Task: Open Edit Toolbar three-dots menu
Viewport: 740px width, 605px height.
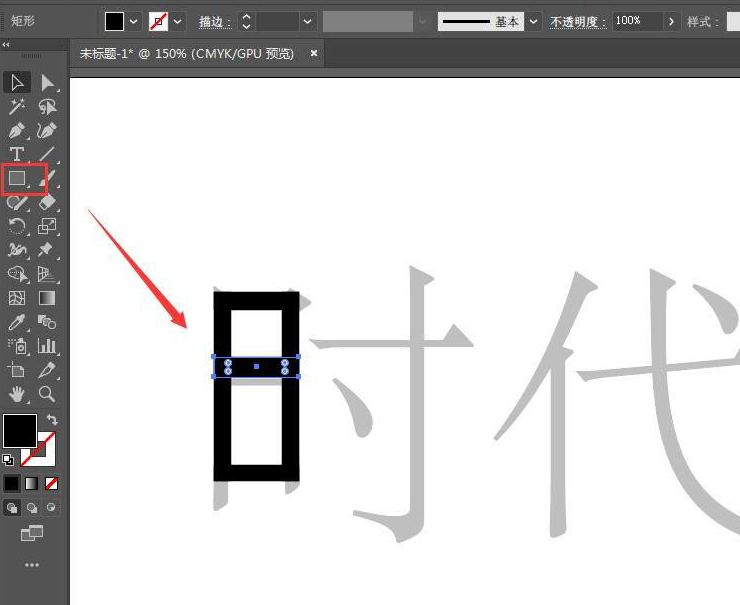Action: pos(32,565)
